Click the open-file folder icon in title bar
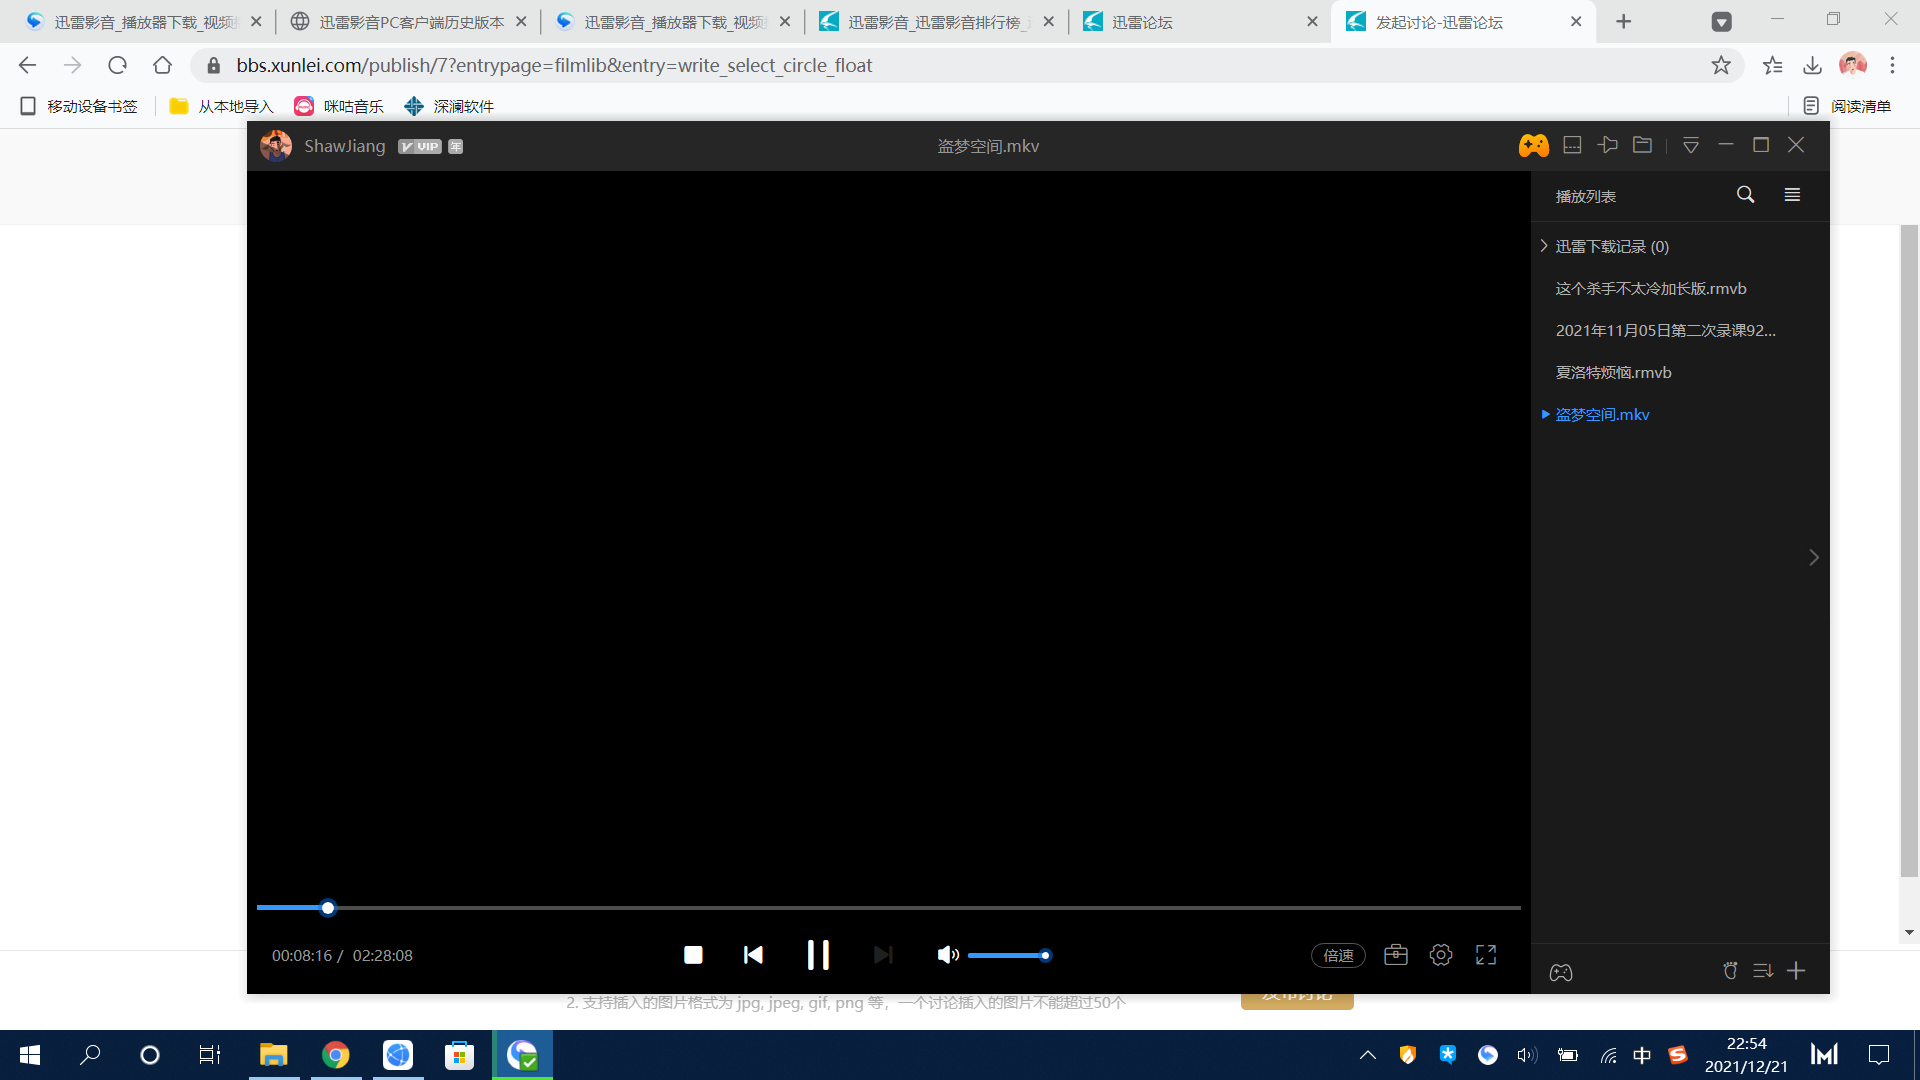1920x1080 pixels. tap(1642, 145)
